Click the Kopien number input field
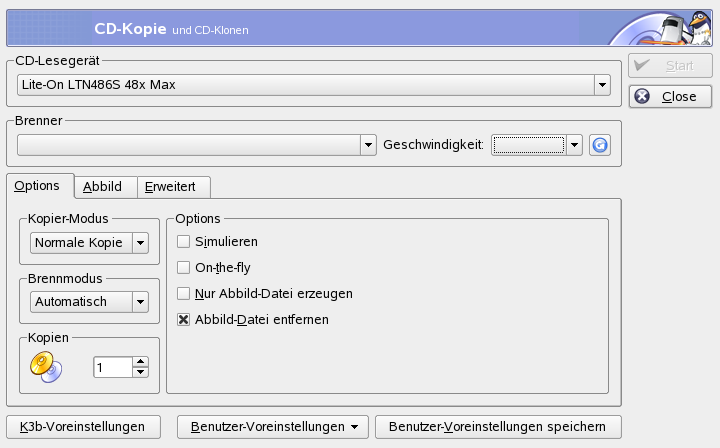The width and height of the screenshot is (720, 448). coord(112,367)
